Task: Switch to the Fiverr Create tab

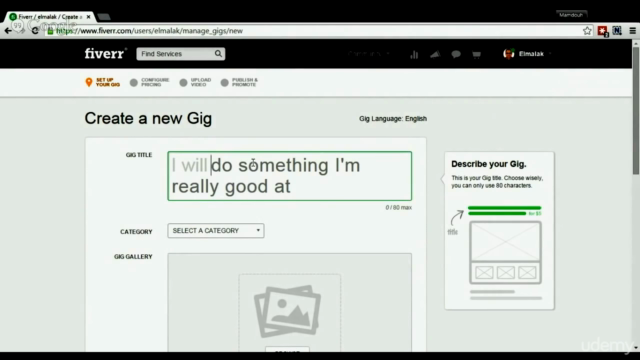Action: tap(50, 17)
